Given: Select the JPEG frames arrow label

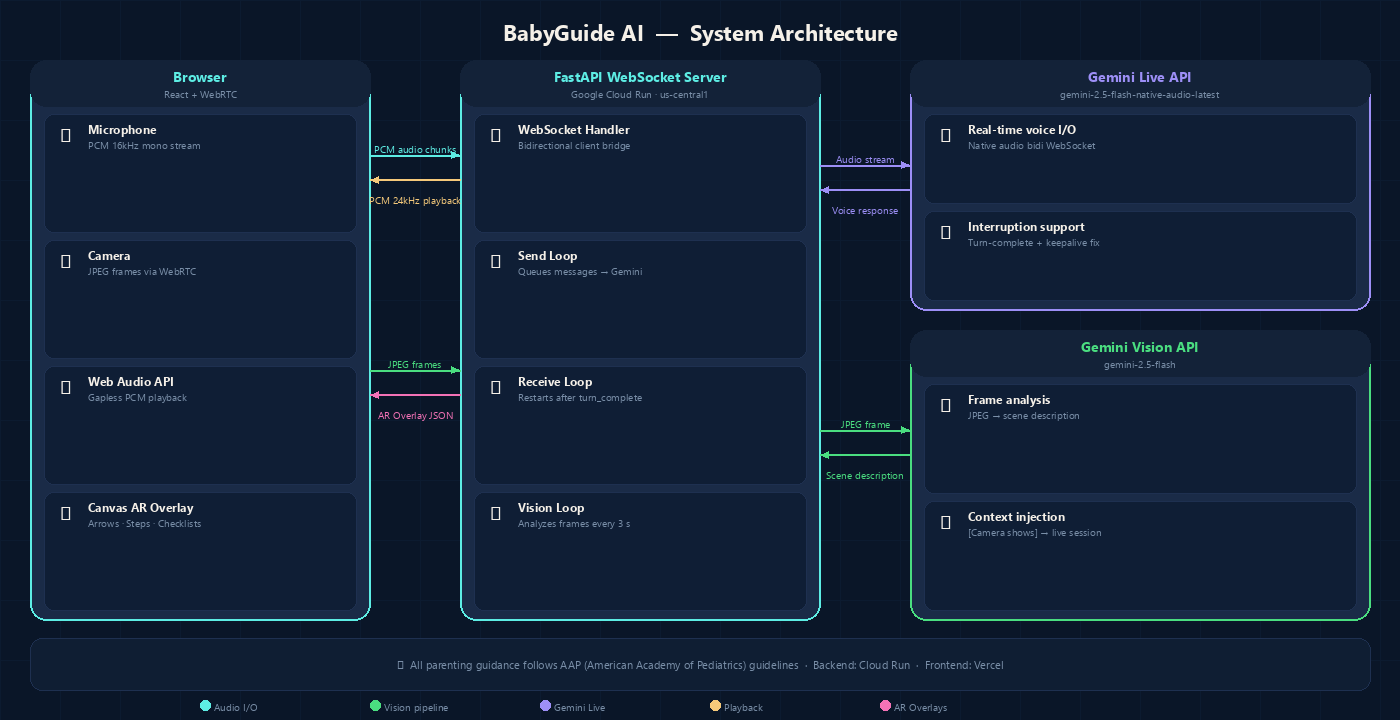Looking at the screenshot, I should [414, 365].
